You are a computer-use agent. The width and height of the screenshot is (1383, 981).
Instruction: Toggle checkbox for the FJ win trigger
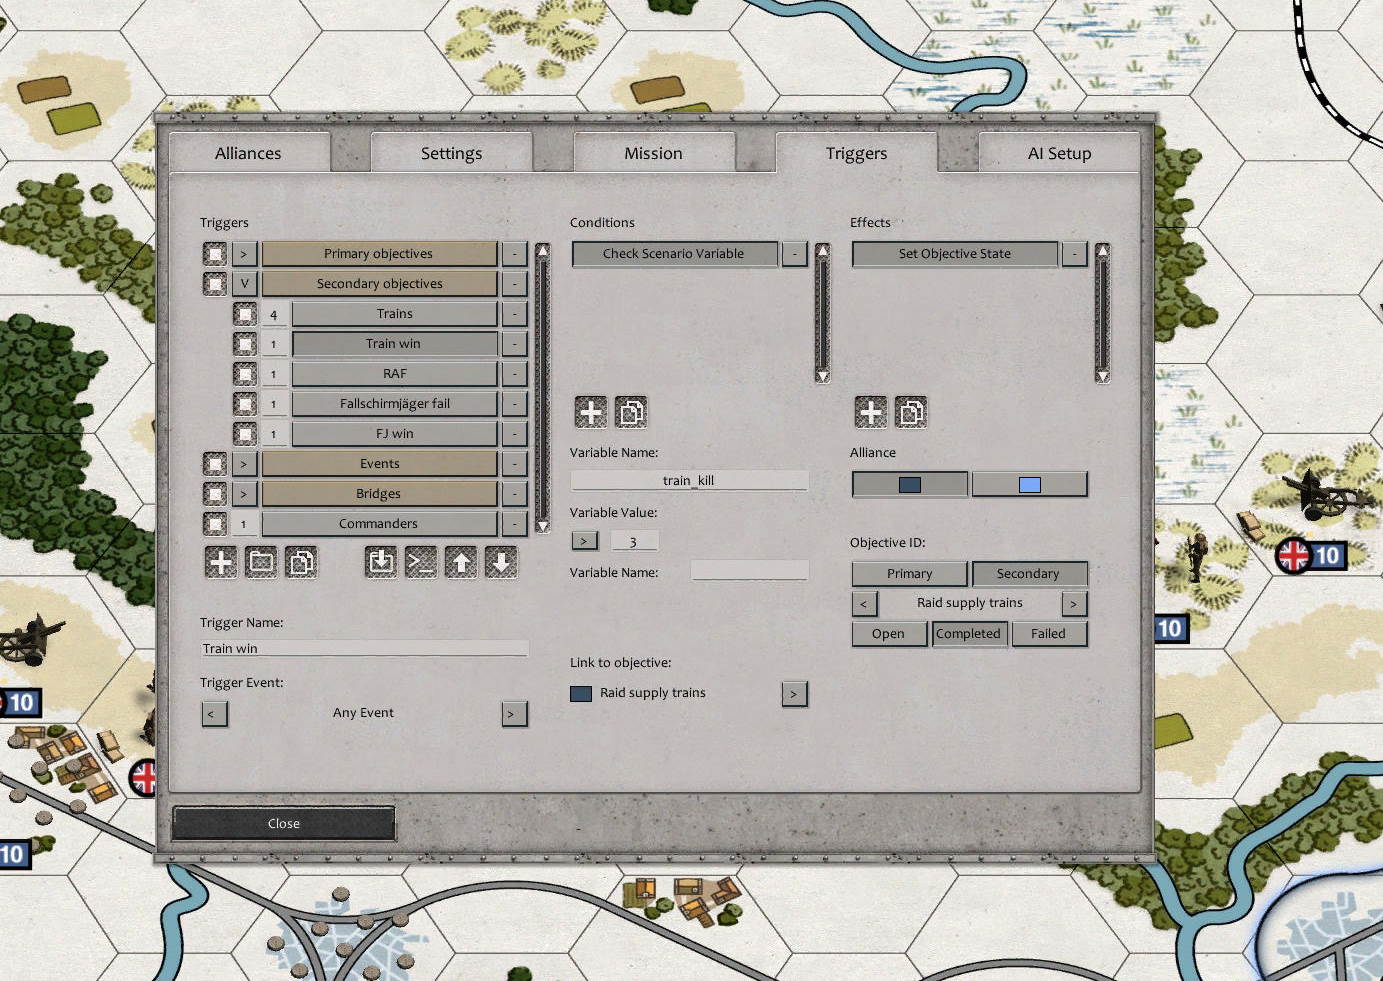click(245, 434)
